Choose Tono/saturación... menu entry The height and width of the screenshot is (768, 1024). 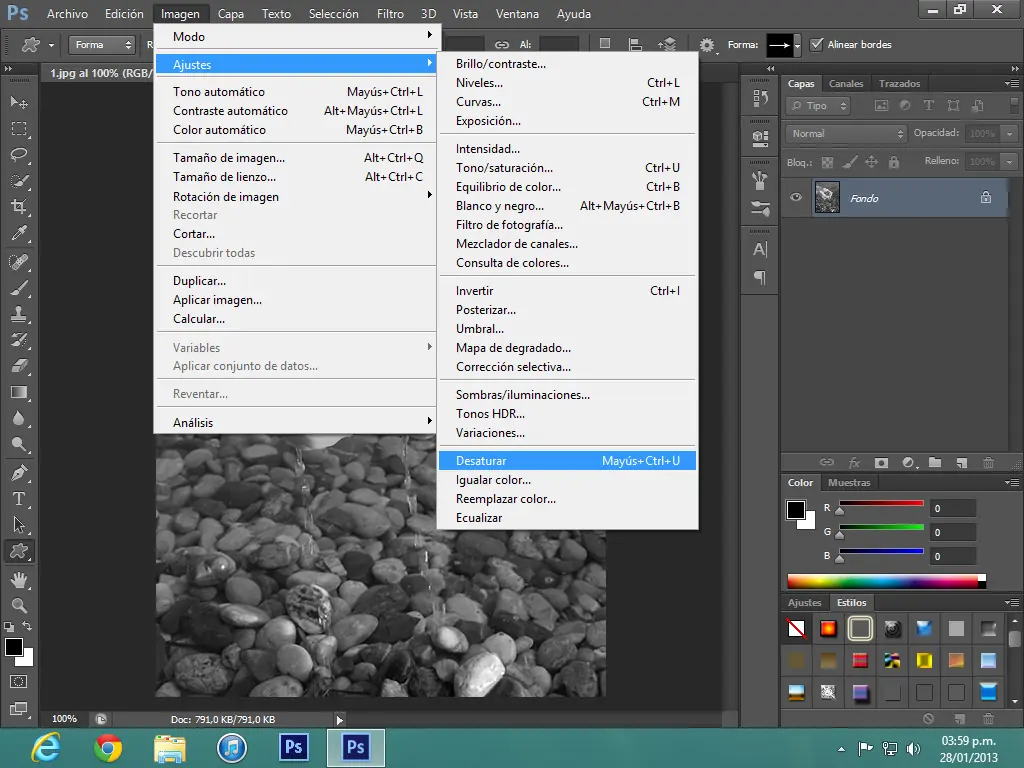[568, 168]
